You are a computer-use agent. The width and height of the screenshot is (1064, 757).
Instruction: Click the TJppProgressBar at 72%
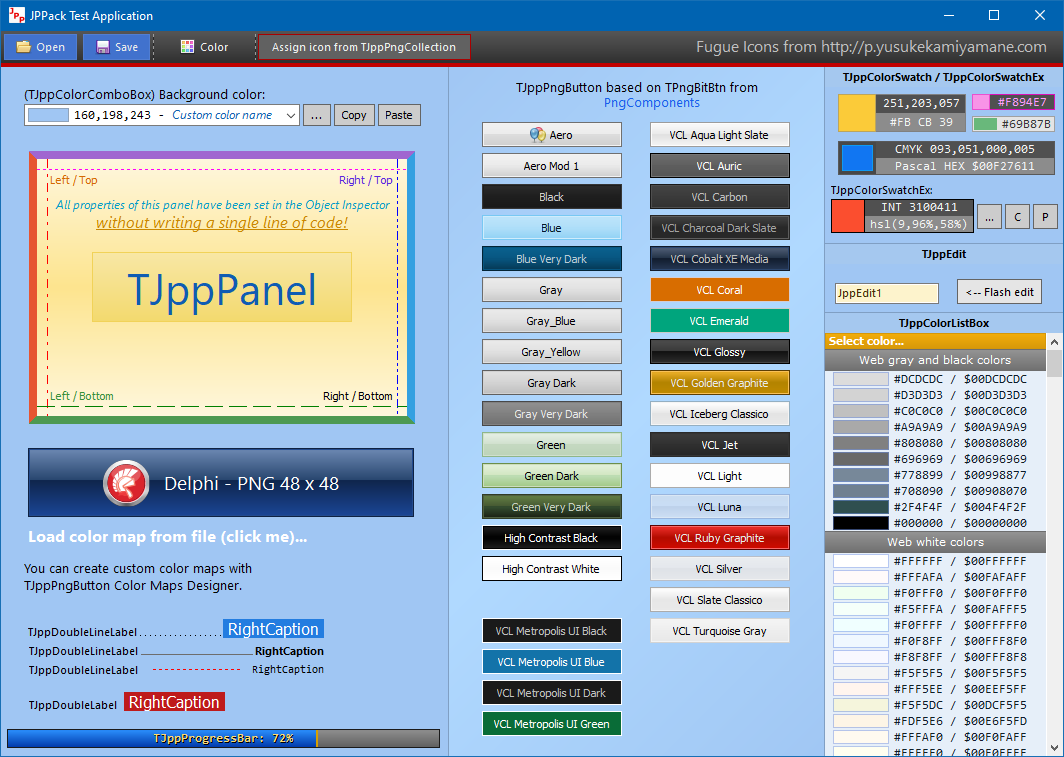pyautogui.click(x=222, y=738)
